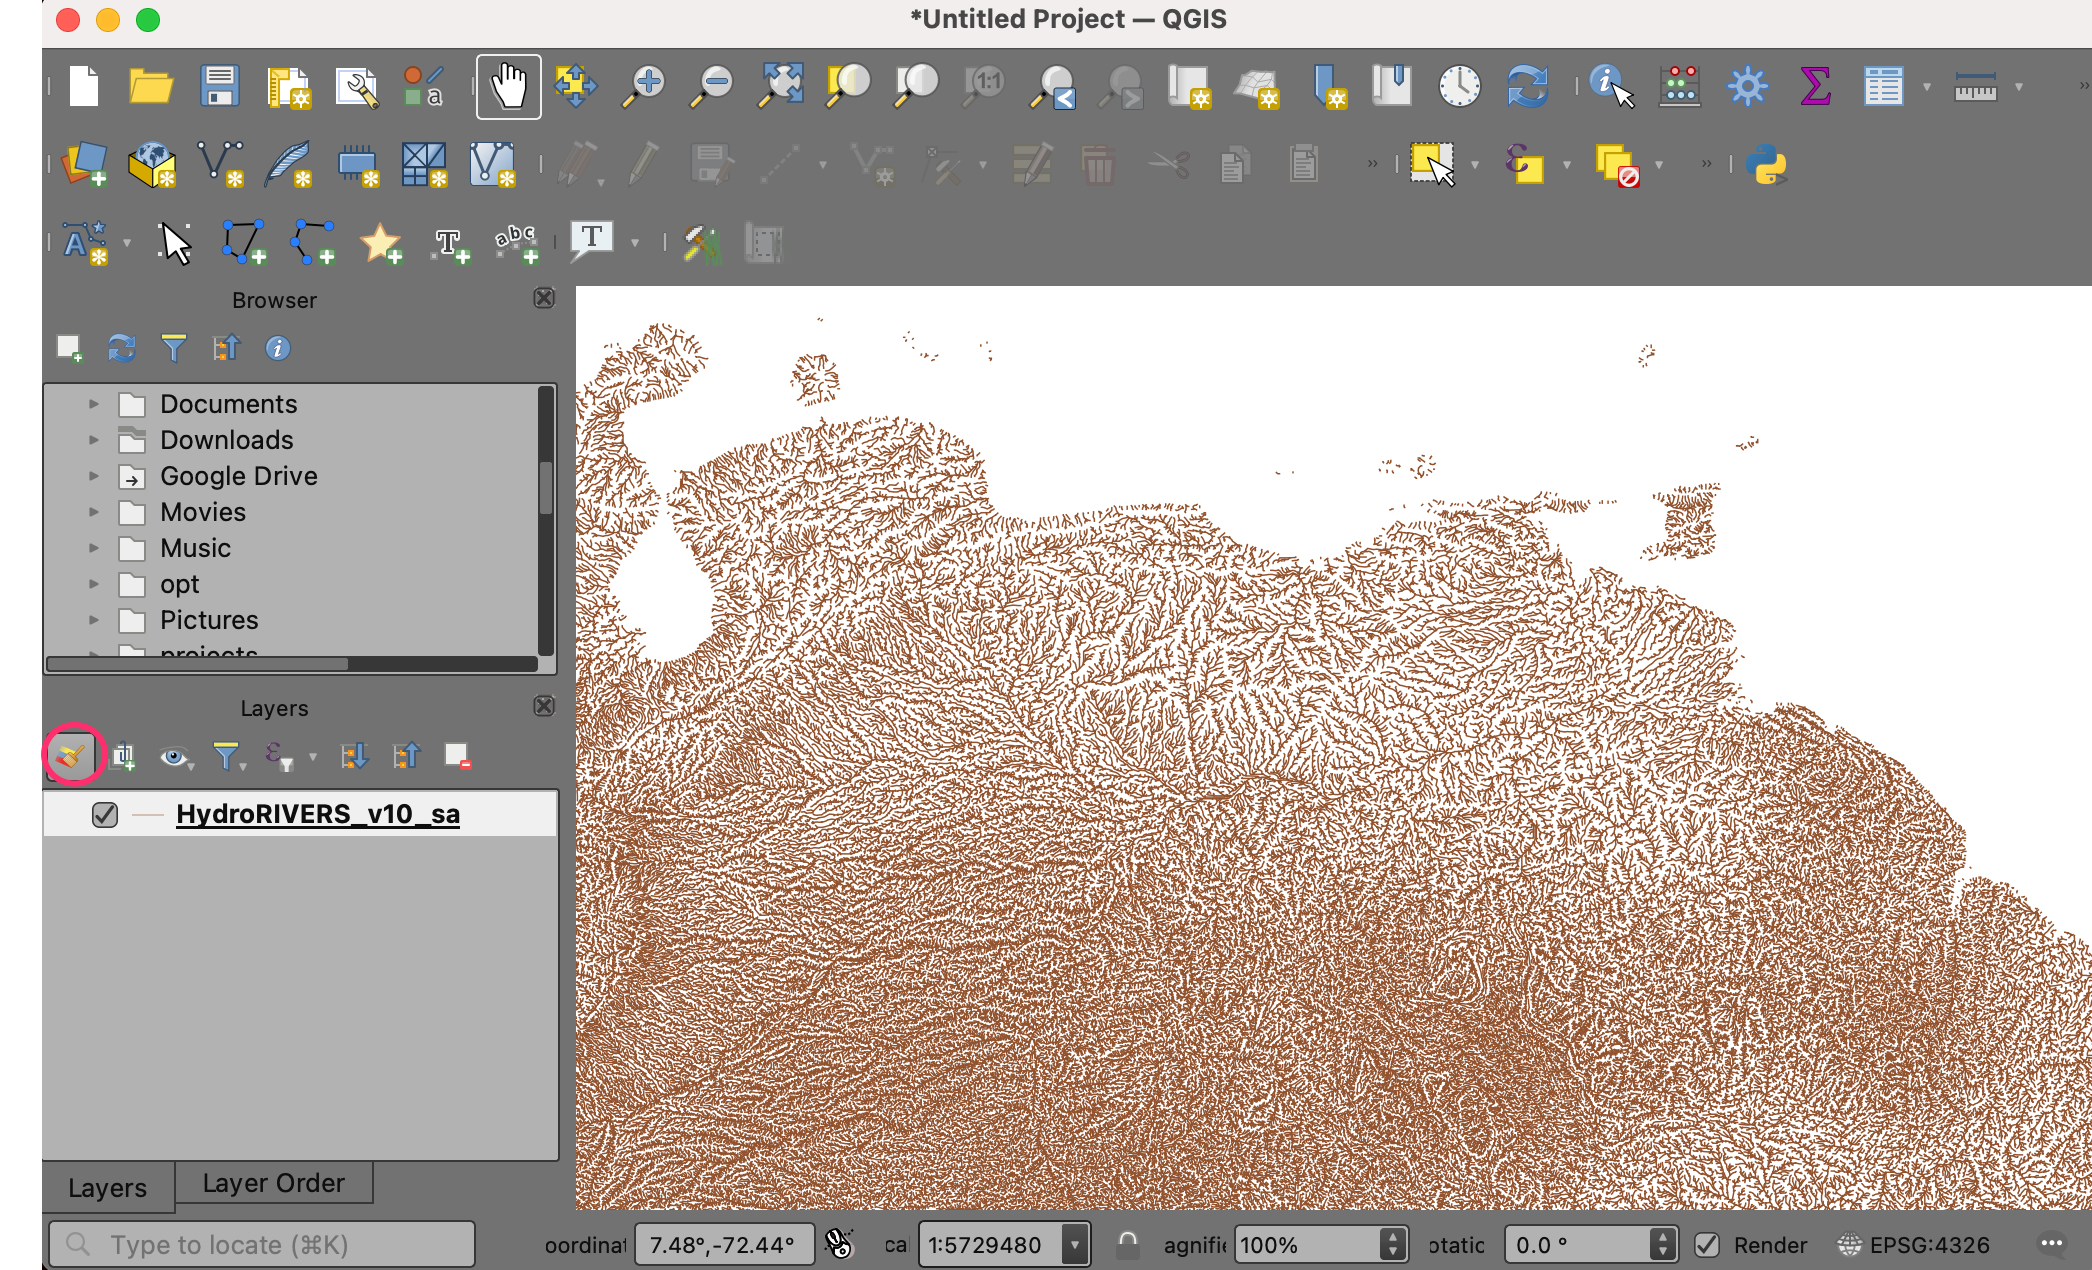Click the Type to locate search field
This screenshot has height=1270, width=2092.
262,1245
